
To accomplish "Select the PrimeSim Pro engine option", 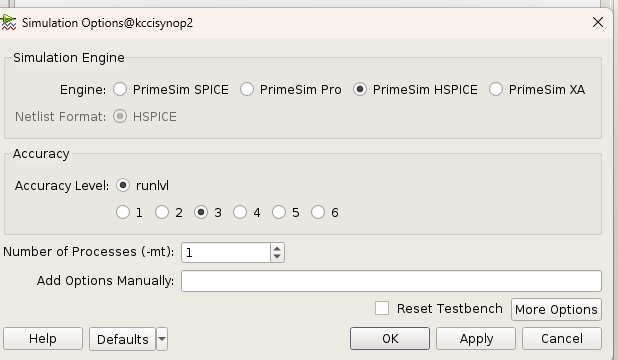I will [247, 90].
